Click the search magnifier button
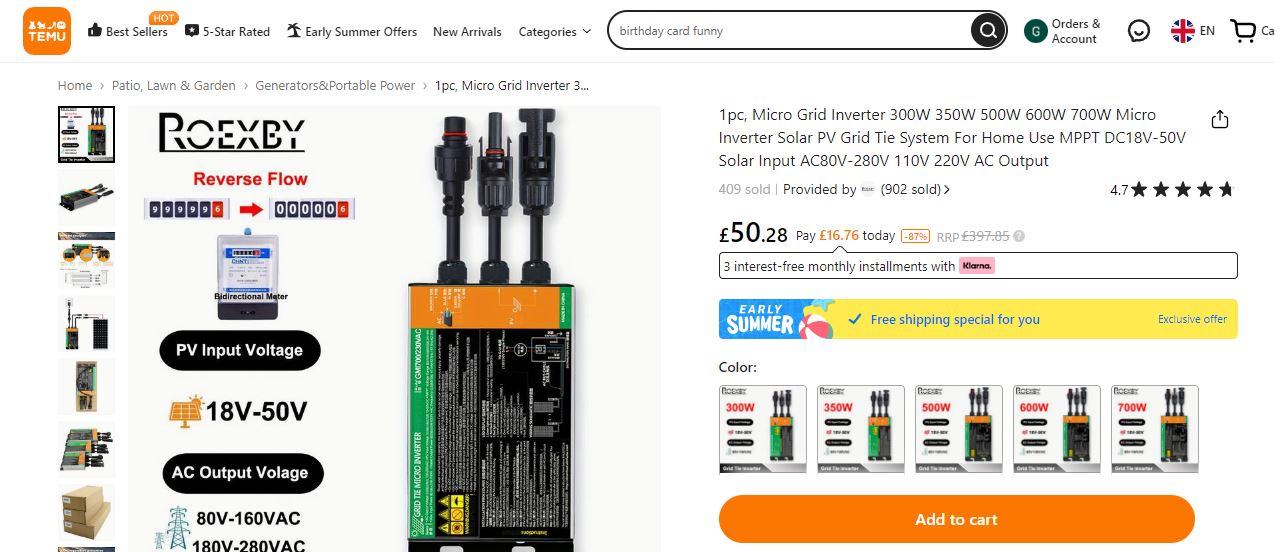Image resolution: width=1275 pixels, height=552 pixels. [x=987, y=31]
